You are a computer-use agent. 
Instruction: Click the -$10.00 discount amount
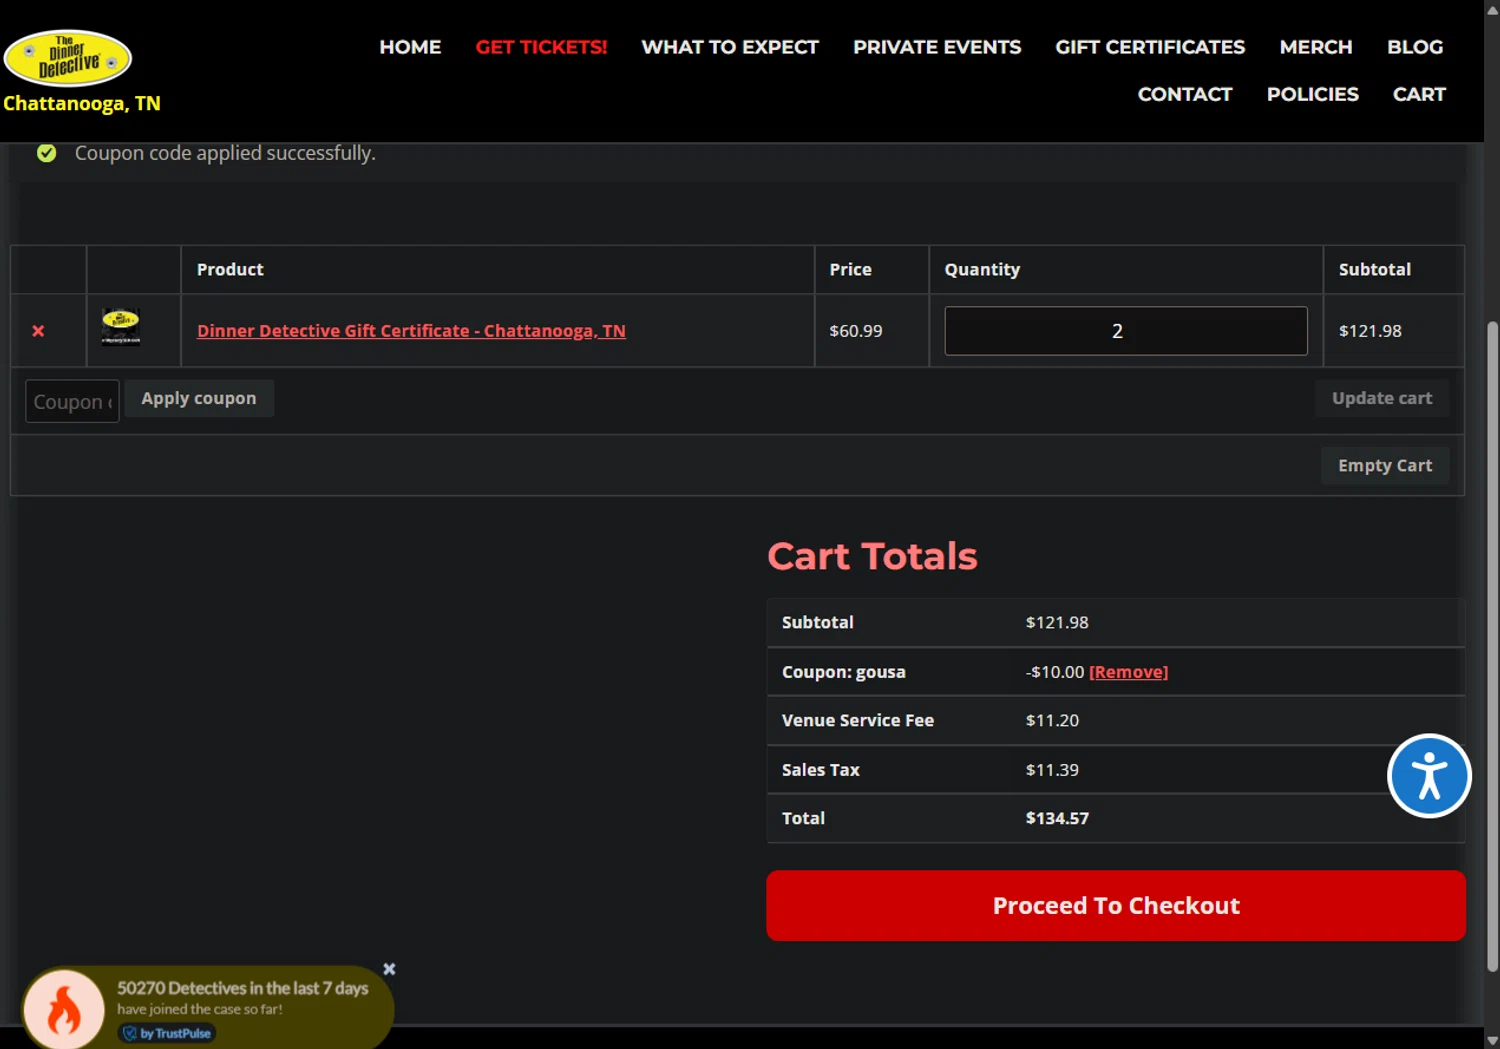click(1055, 672)
